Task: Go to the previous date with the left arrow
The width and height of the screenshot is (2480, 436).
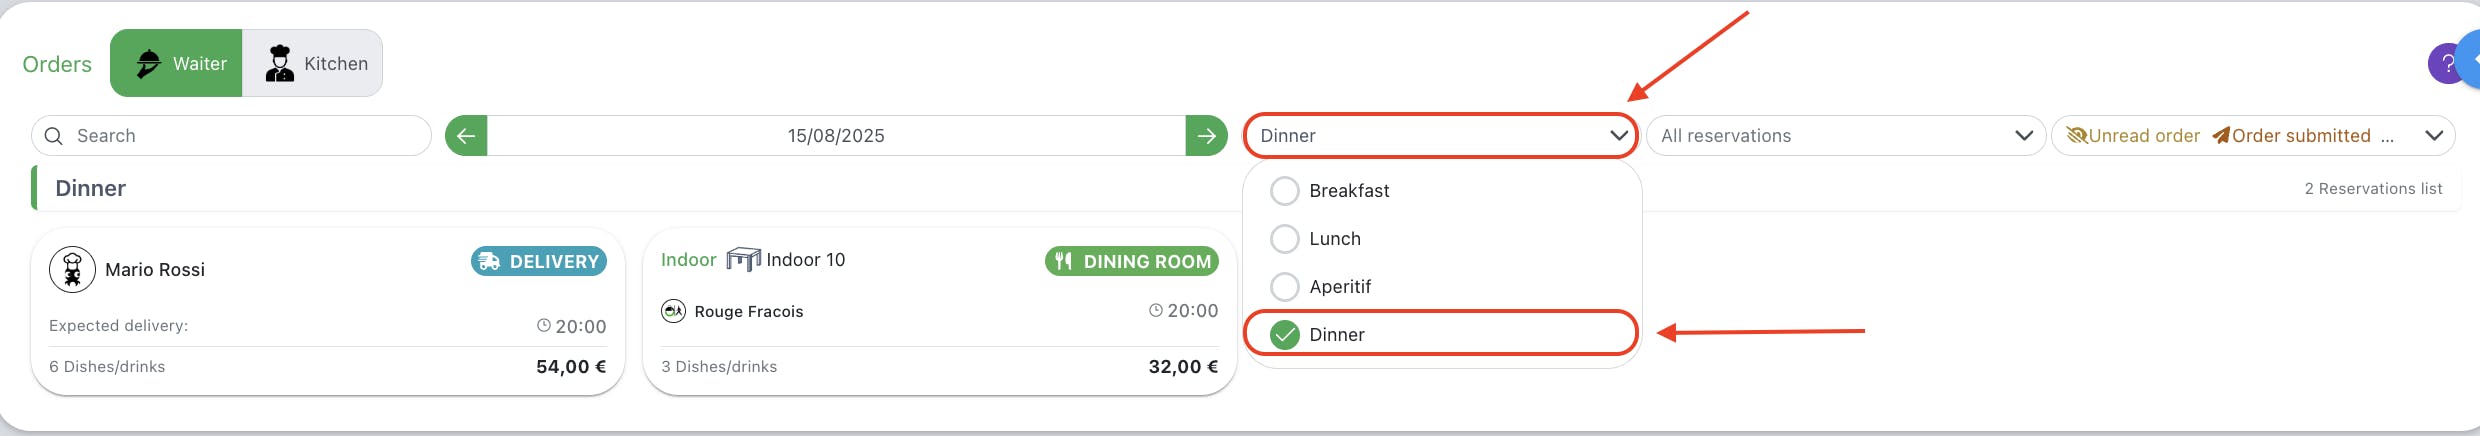Action: [x=466, y=136]
